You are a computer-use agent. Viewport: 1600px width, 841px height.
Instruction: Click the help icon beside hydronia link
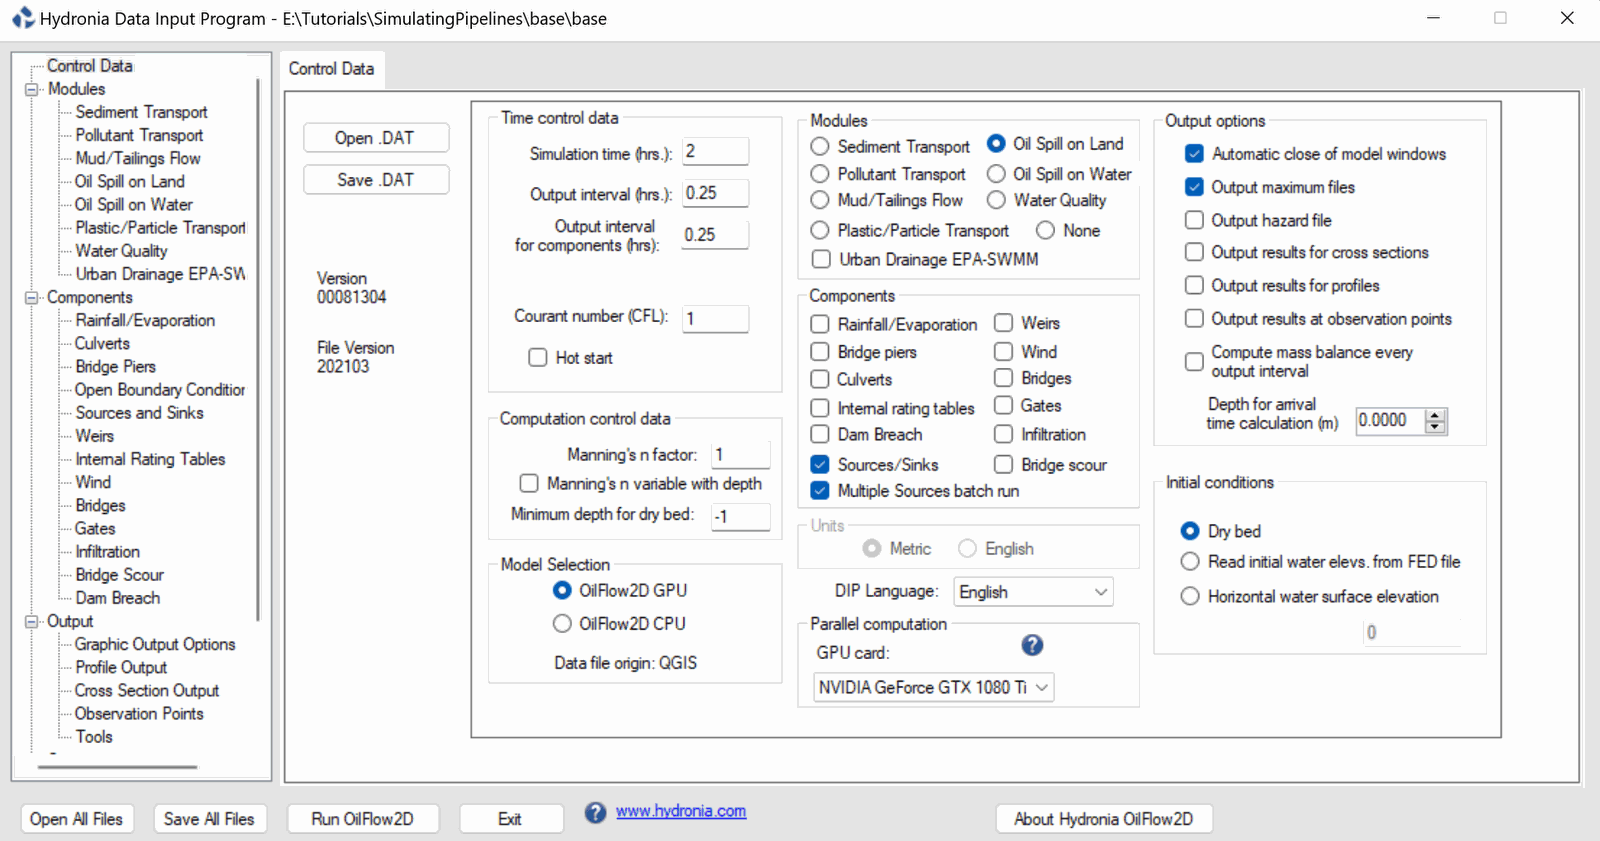pos(595,812)
